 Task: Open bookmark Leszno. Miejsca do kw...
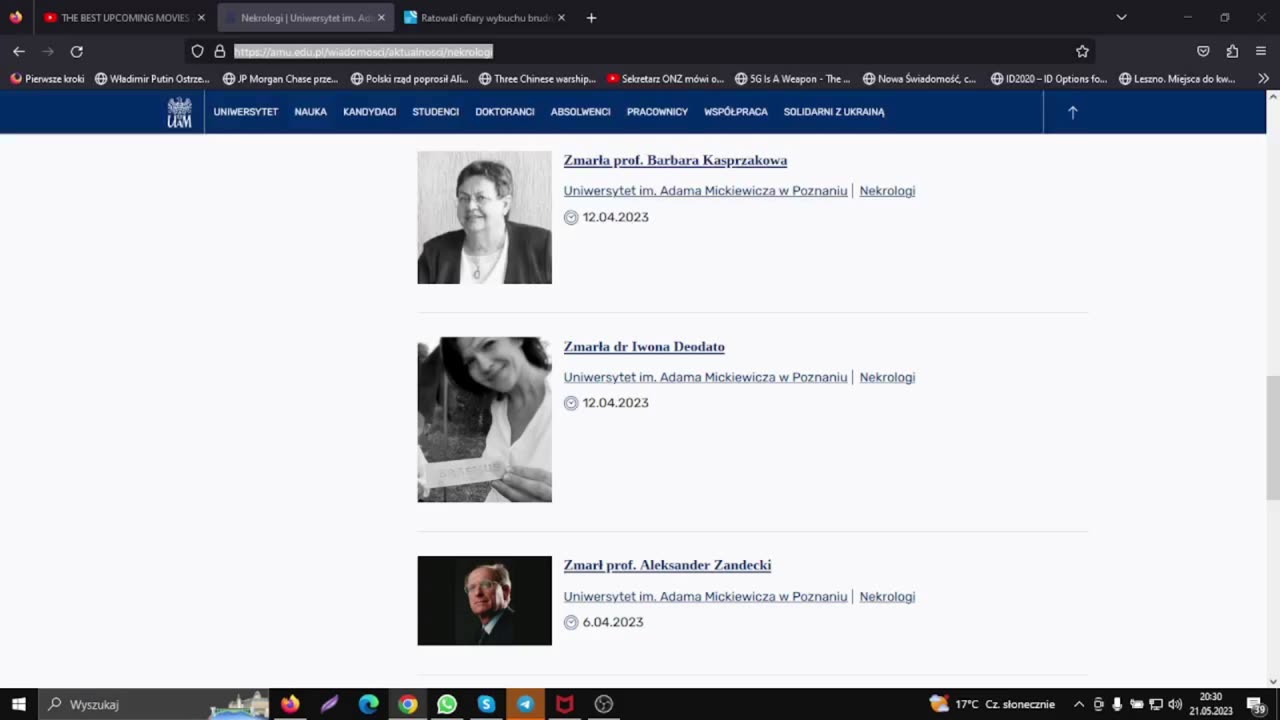click(1177, 79)
